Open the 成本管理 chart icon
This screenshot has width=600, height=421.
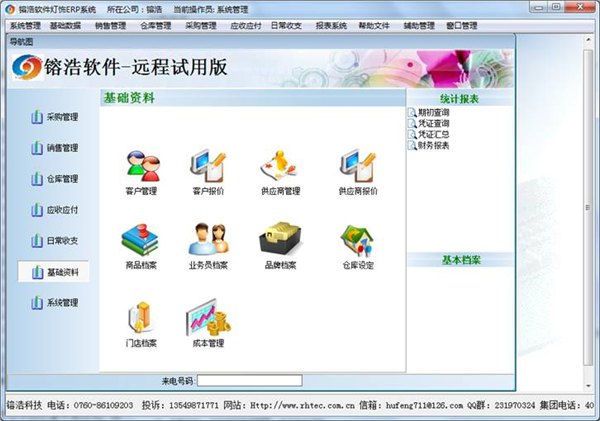point(209,317)
